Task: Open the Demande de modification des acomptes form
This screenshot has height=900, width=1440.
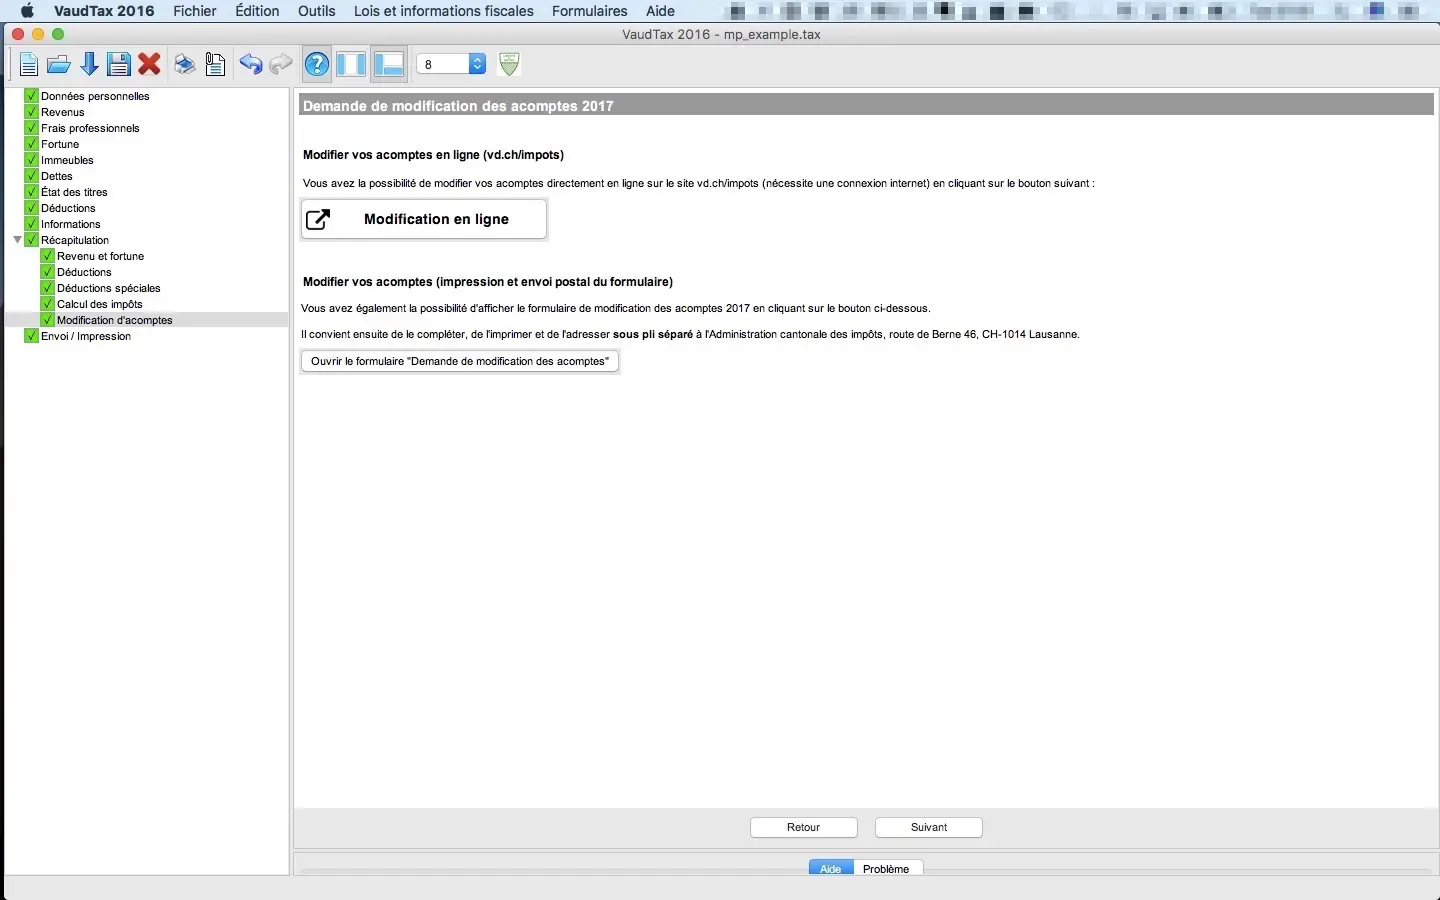Action: (460, 361)
